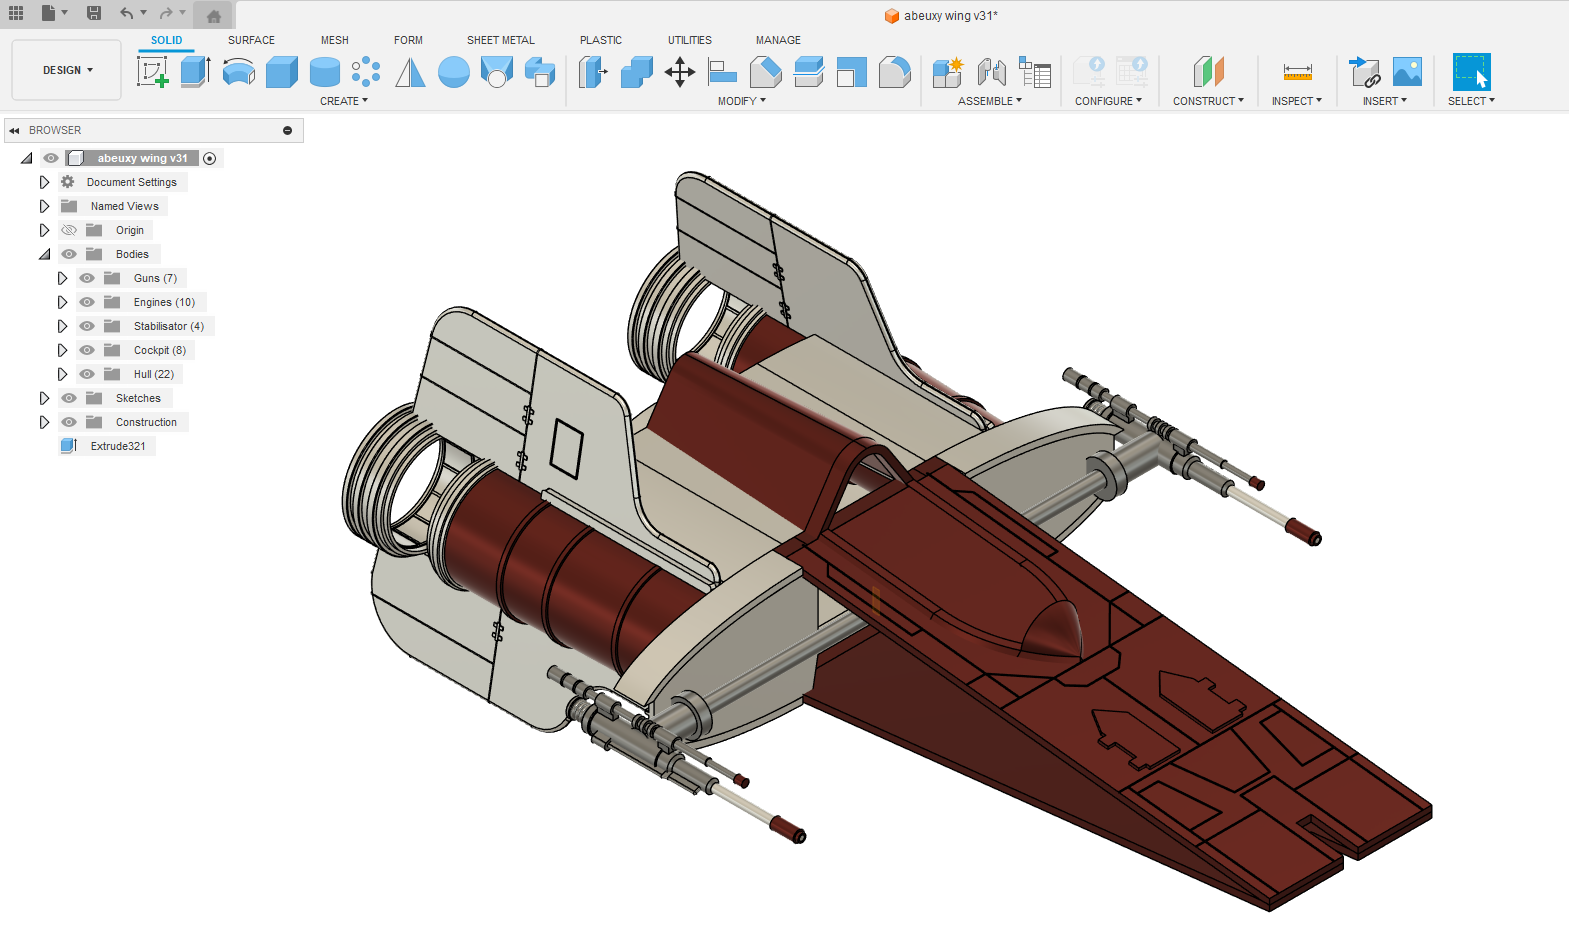Image resolution: width=1569 pixels, height=931 pixels.
Task: Go to the Home tab icon
Action: (x=214, y=15)
